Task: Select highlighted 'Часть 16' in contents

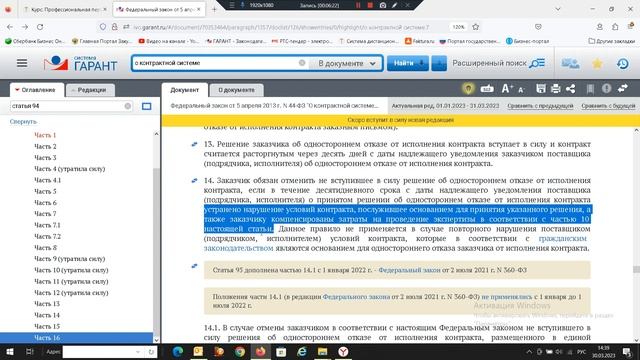Action: pos(76,338)
